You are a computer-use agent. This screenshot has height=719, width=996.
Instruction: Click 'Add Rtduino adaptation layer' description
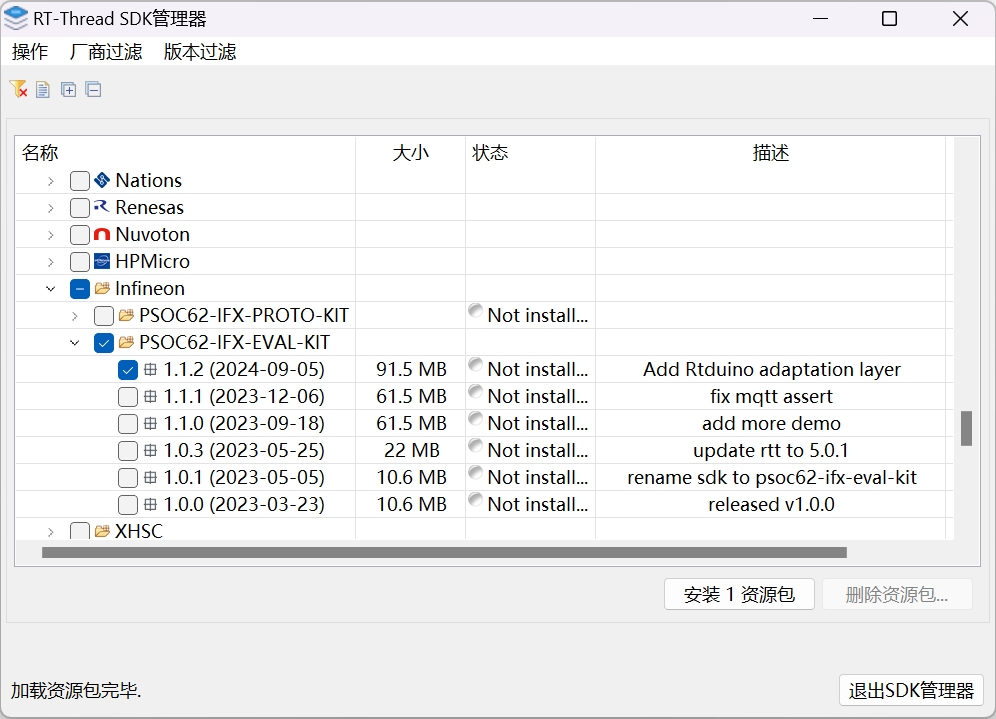pos(772,370)
